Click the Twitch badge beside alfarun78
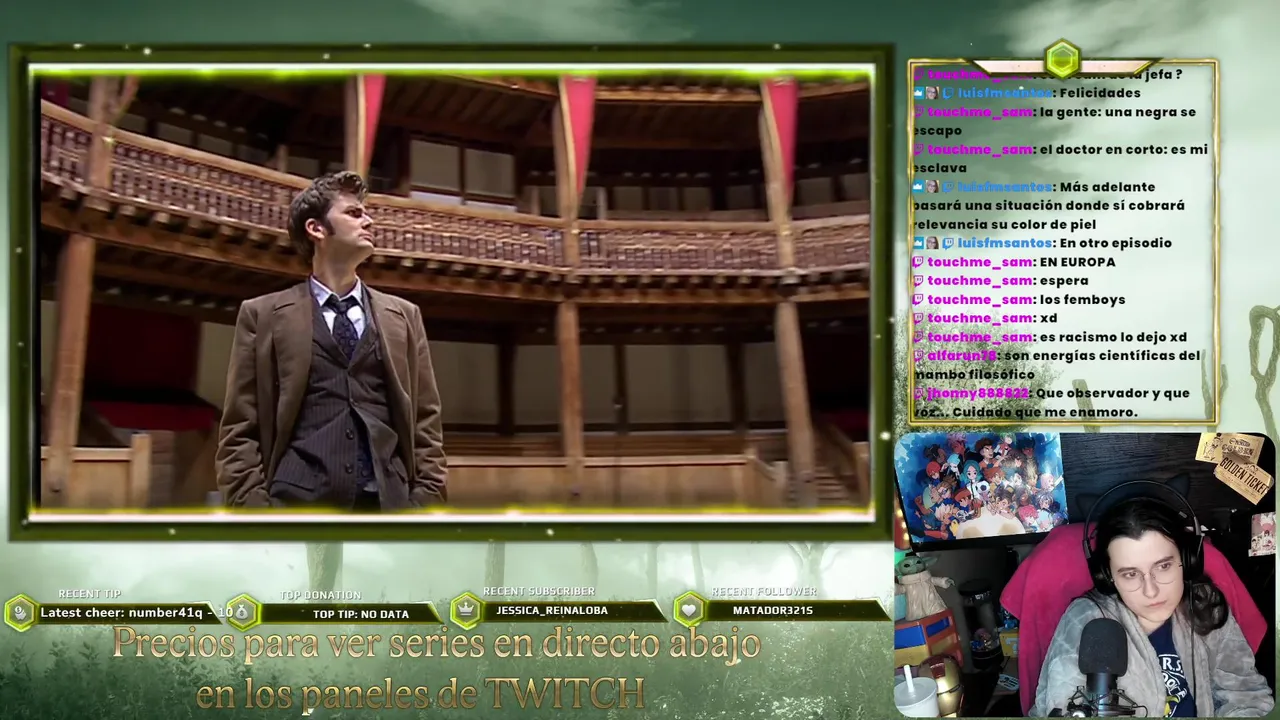Viewport: 1280px width, 720px height. pos(919,356)
